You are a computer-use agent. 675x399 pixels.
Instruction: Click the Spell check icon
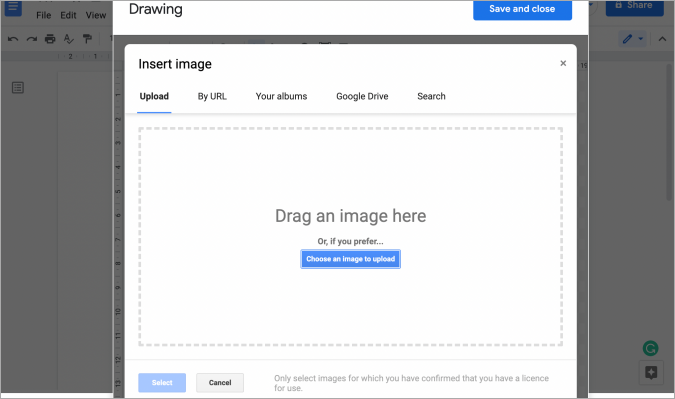coord(68,39)
